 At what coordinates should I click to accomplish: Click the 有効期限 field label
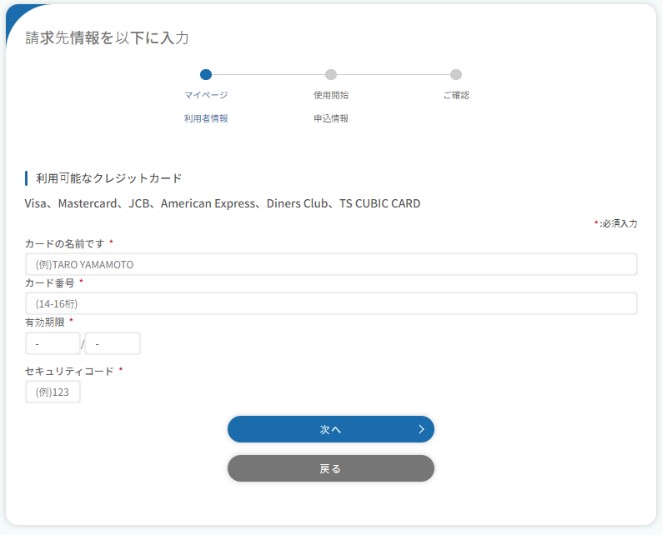pos(45,321)
